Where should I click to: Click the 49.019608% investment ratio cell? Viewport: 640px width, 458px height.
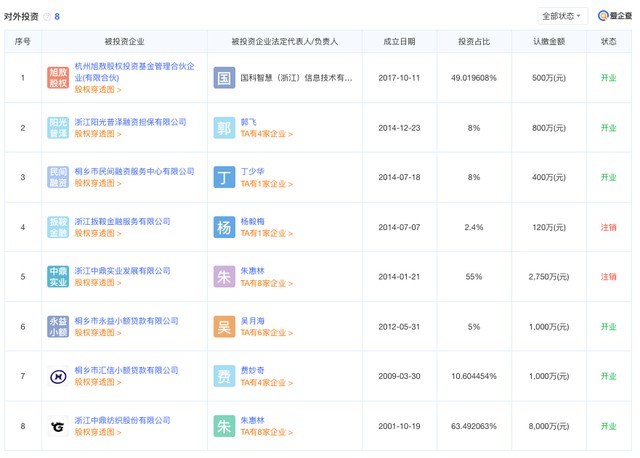(x=474, y=78)
